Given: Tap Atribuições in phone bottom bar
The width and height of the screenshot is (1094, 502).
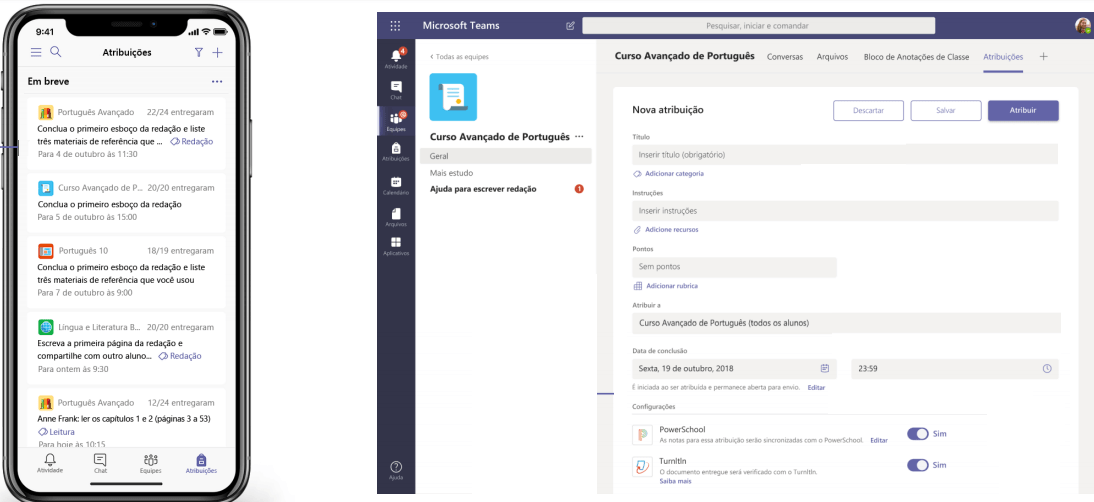Looking at the screenshot, I should pos(201,464).
